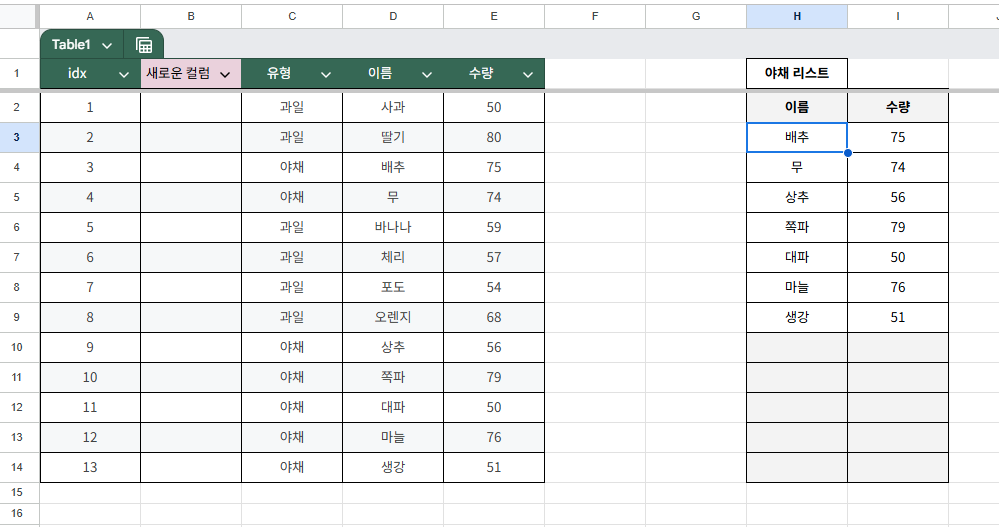
Task: Select the 68 quantity cell
Action: pyautogui.click(x=494, y=317)
